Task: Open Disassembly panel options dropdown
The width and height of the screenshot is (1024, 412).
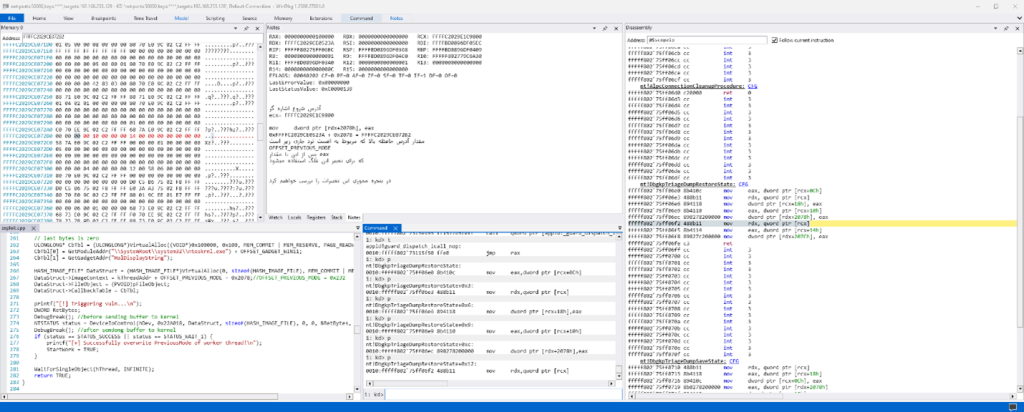Action: (997, 29)
